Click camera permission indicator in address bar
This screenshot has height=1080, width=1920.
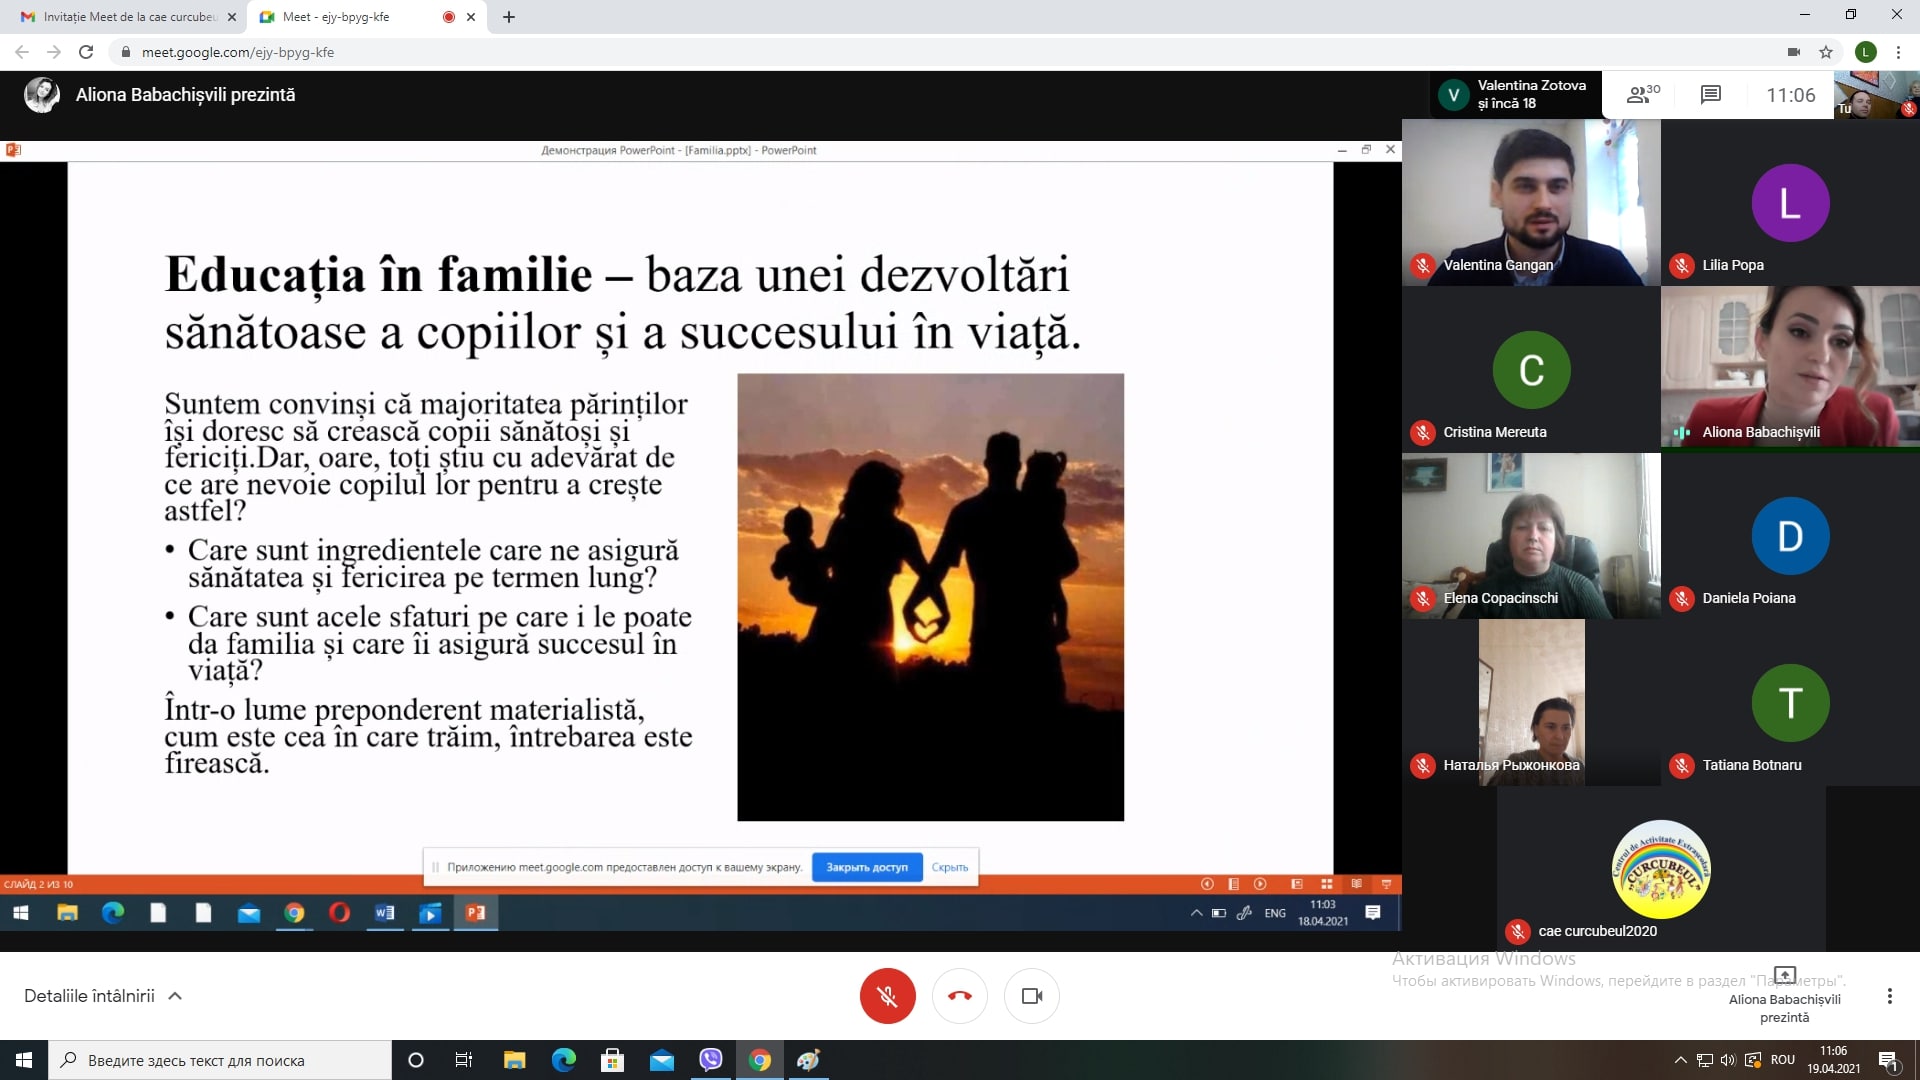pos(1794,52)
